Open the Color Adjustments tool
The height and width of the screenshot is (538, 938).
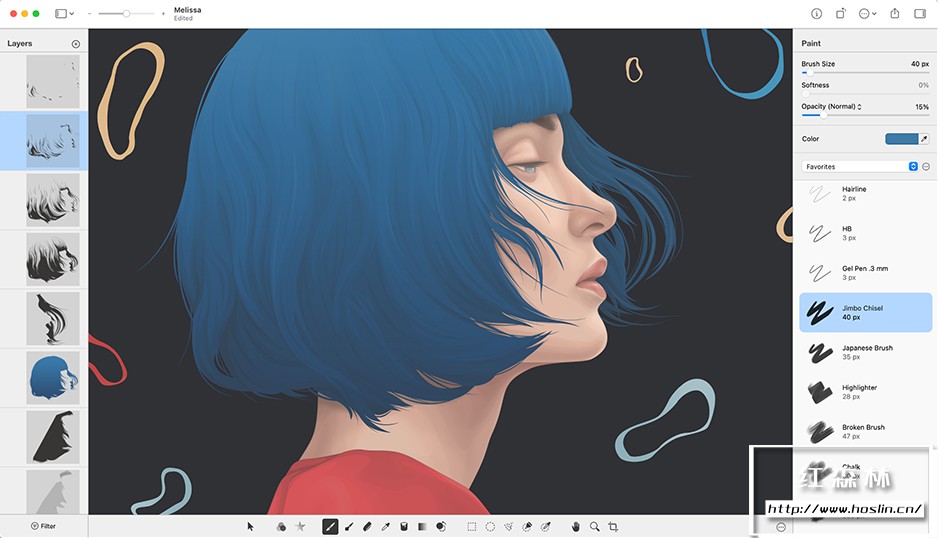tap(281, 527)
